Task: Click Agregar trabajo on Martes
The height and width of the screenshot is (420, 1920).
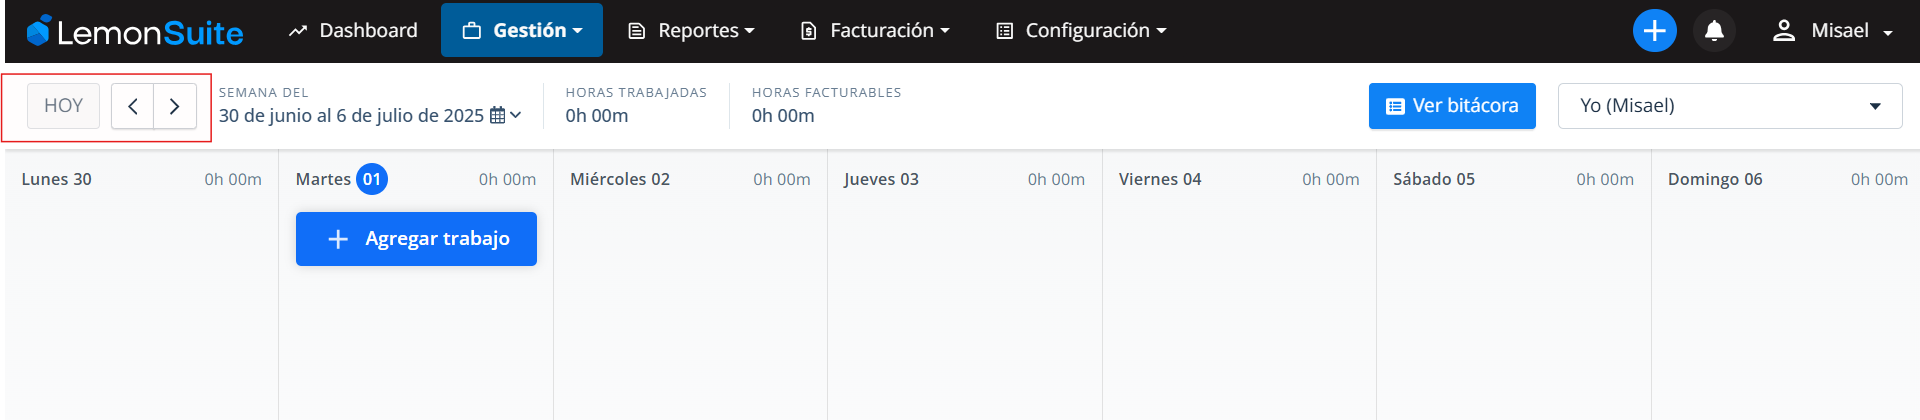Action: click(x=416, y=239)
